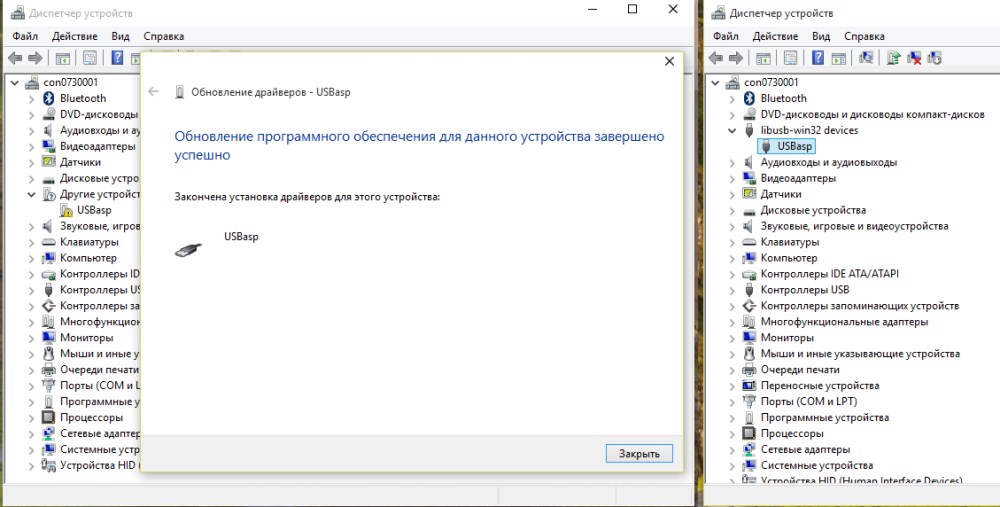Viewport: 1000px width, 507px height.
Task: Click the Back arrow in the libusb-win32 window toolbar
Action: tap(716, 58)
